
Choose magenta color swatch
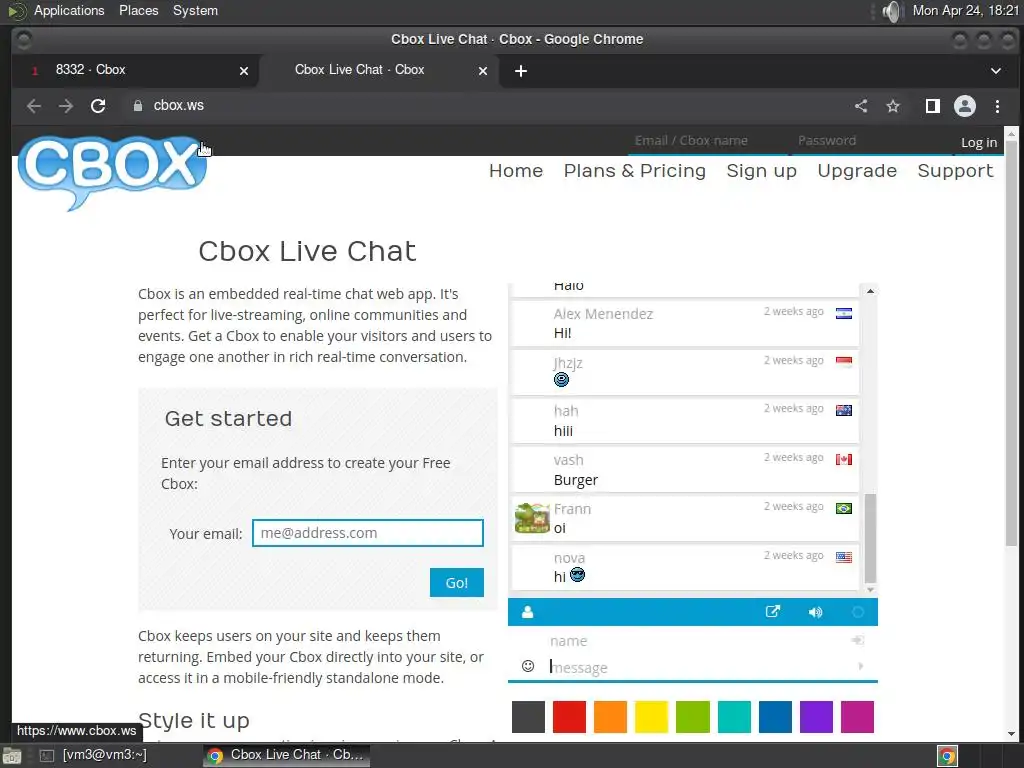[x=857, y=717]
